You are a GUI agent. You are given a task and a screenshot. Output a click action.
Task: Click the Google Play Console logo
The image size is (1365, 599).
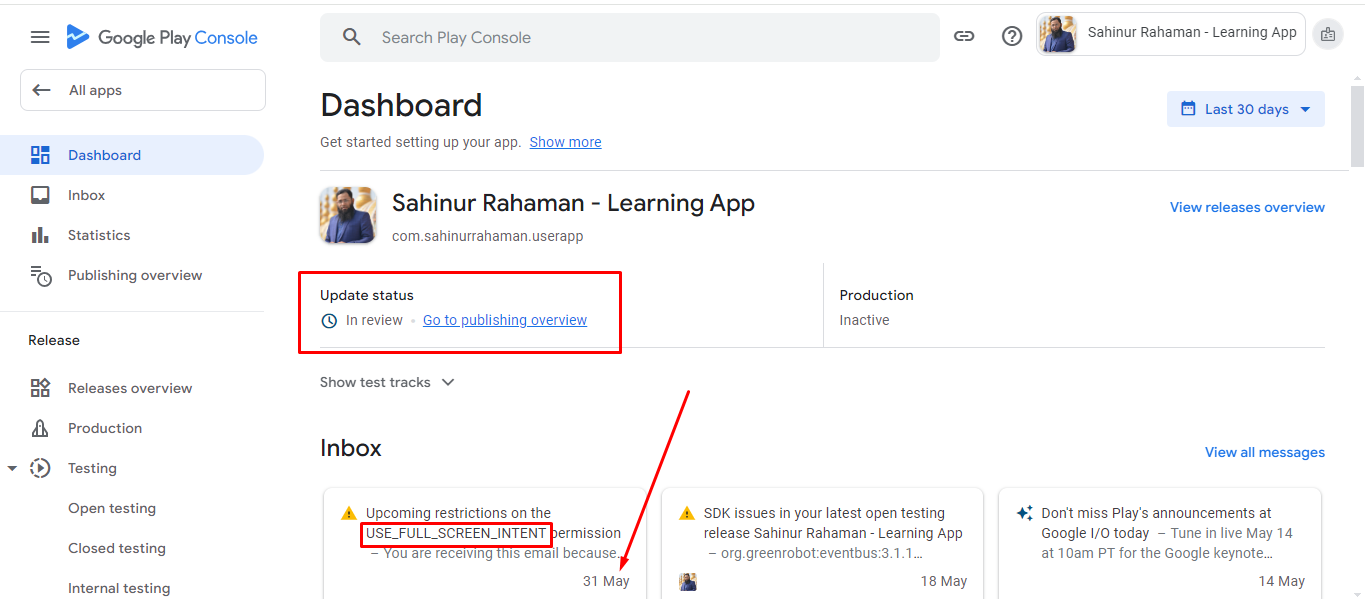[x=162, y=38]
